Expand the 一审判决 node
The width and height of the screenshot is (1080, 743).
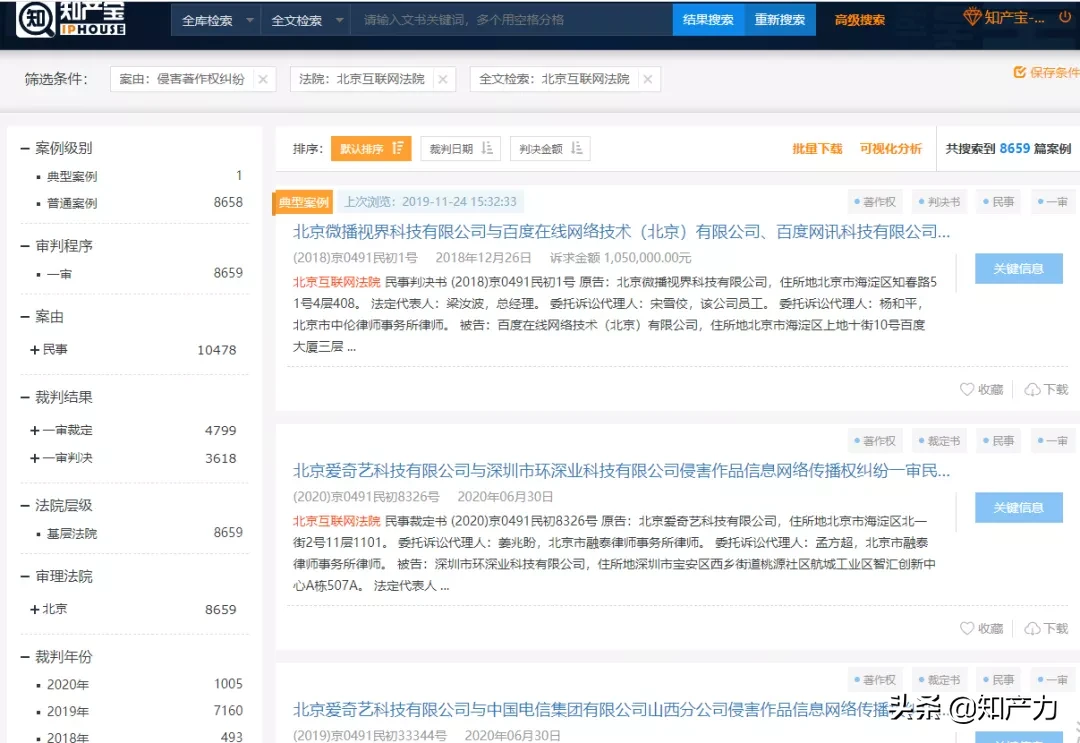click(34, 458)
